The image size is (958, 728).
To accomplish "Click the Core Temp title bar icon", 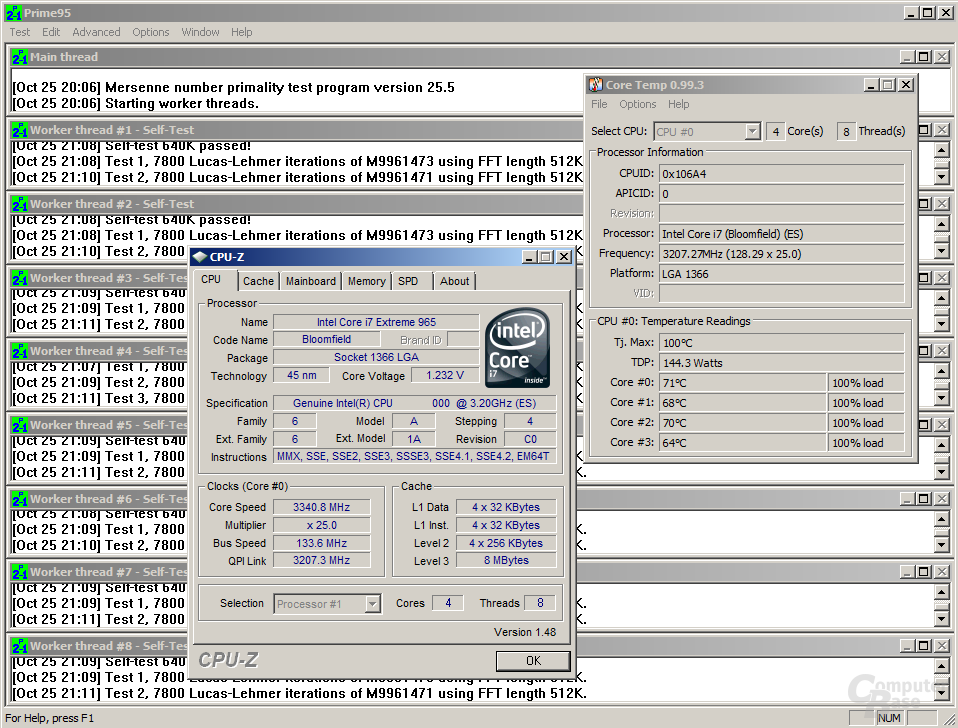I will pyautogui.click(x=596, y=85).
